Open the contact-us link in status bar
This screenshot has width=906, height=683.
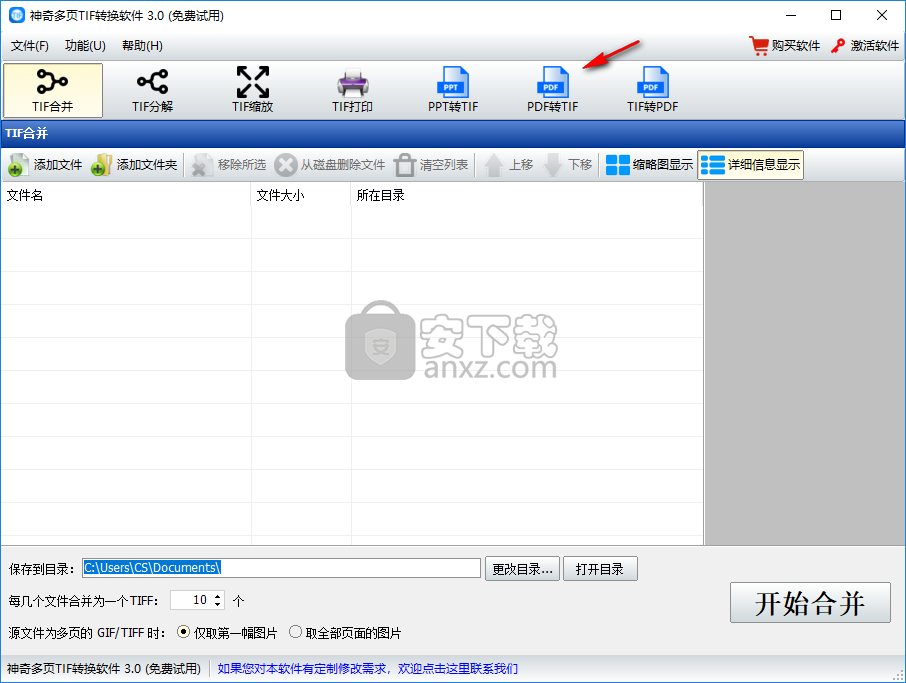tap(367, 669)
